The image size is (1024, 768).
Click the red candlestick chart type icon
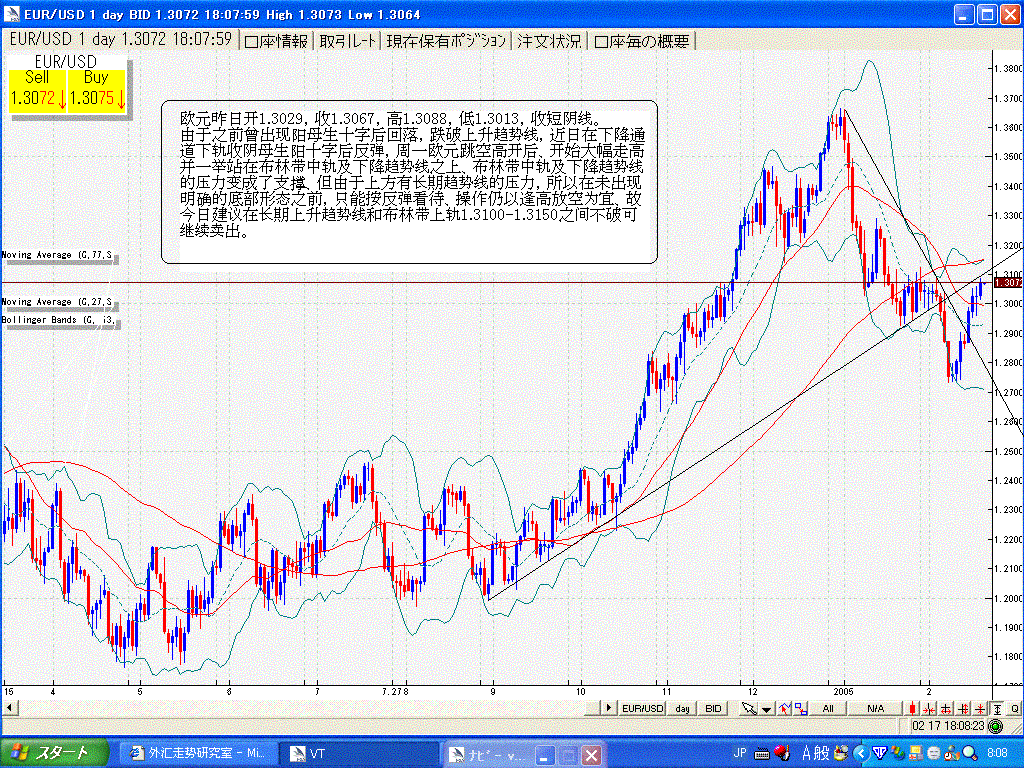point(912,709)
